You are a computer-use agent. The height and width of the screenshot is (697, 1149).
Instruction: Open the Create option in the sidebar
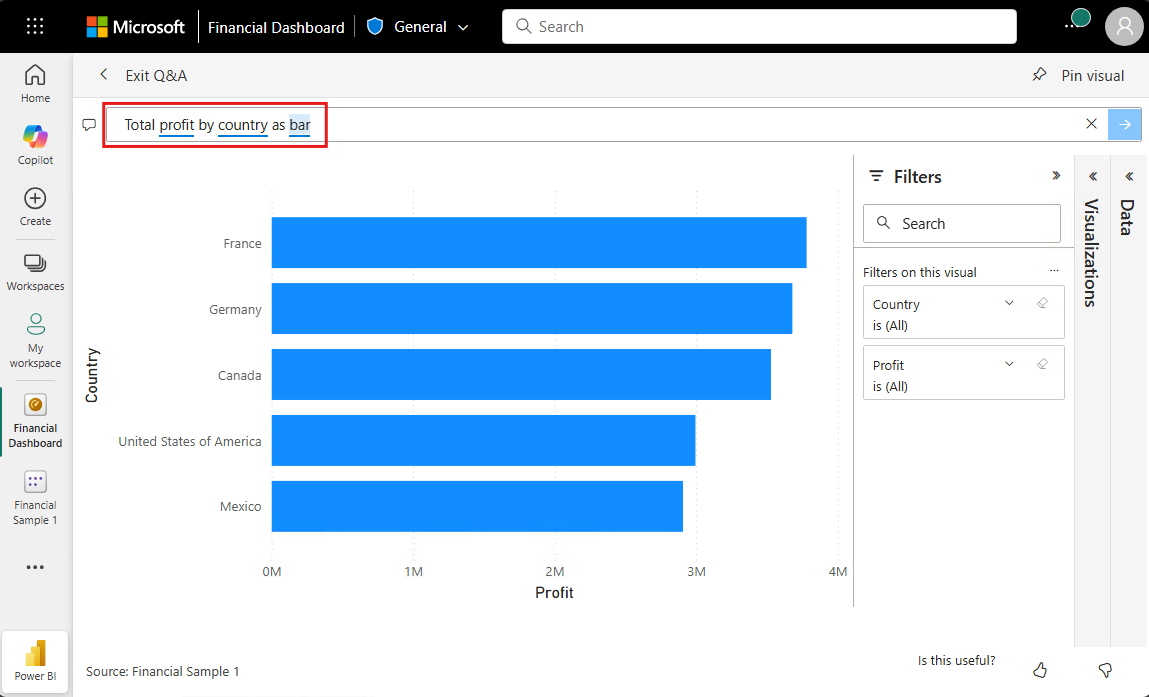click(x=35, y=200)
